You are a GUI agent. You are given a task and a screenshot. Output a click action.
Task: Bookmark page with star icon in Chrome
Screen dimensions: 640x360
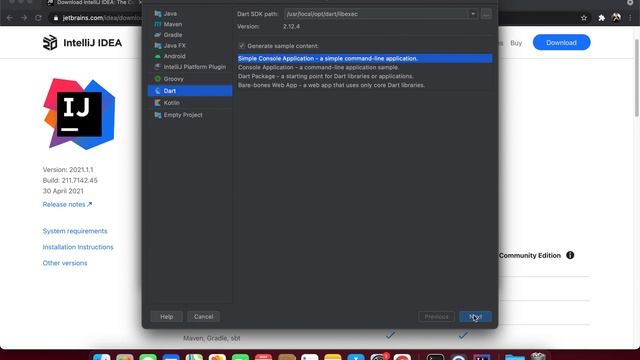tap(584, 18)
